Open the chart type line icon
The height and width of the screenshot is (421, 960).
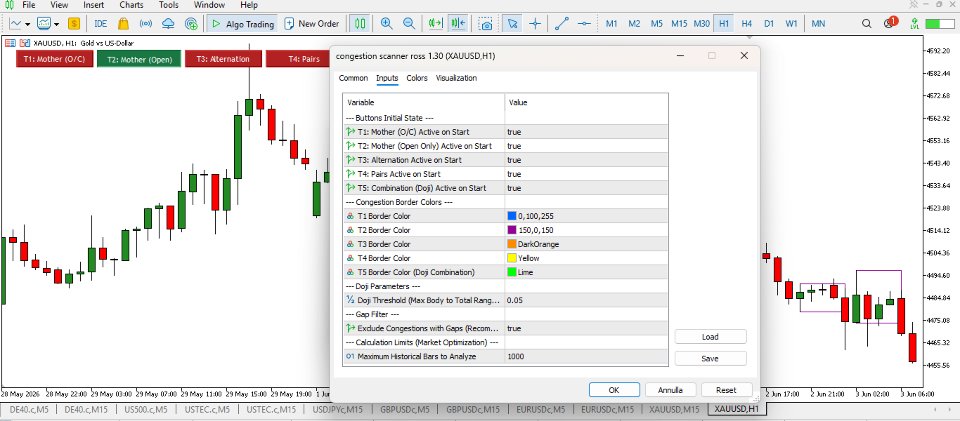point(15,24)
